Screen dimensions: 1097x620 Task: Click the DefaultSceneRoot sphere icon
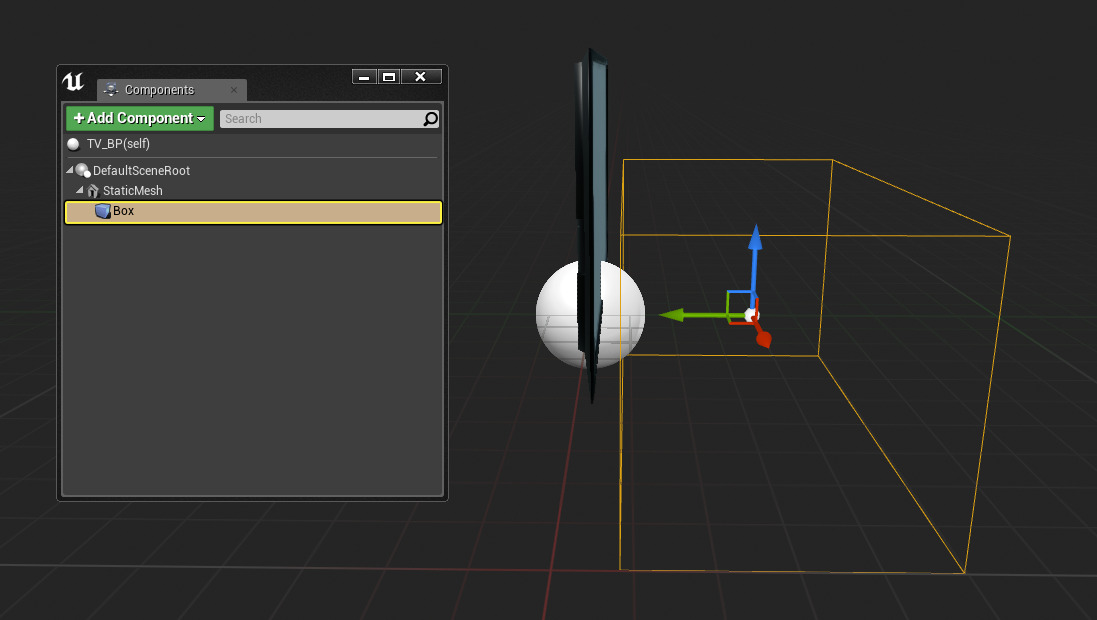83,171
